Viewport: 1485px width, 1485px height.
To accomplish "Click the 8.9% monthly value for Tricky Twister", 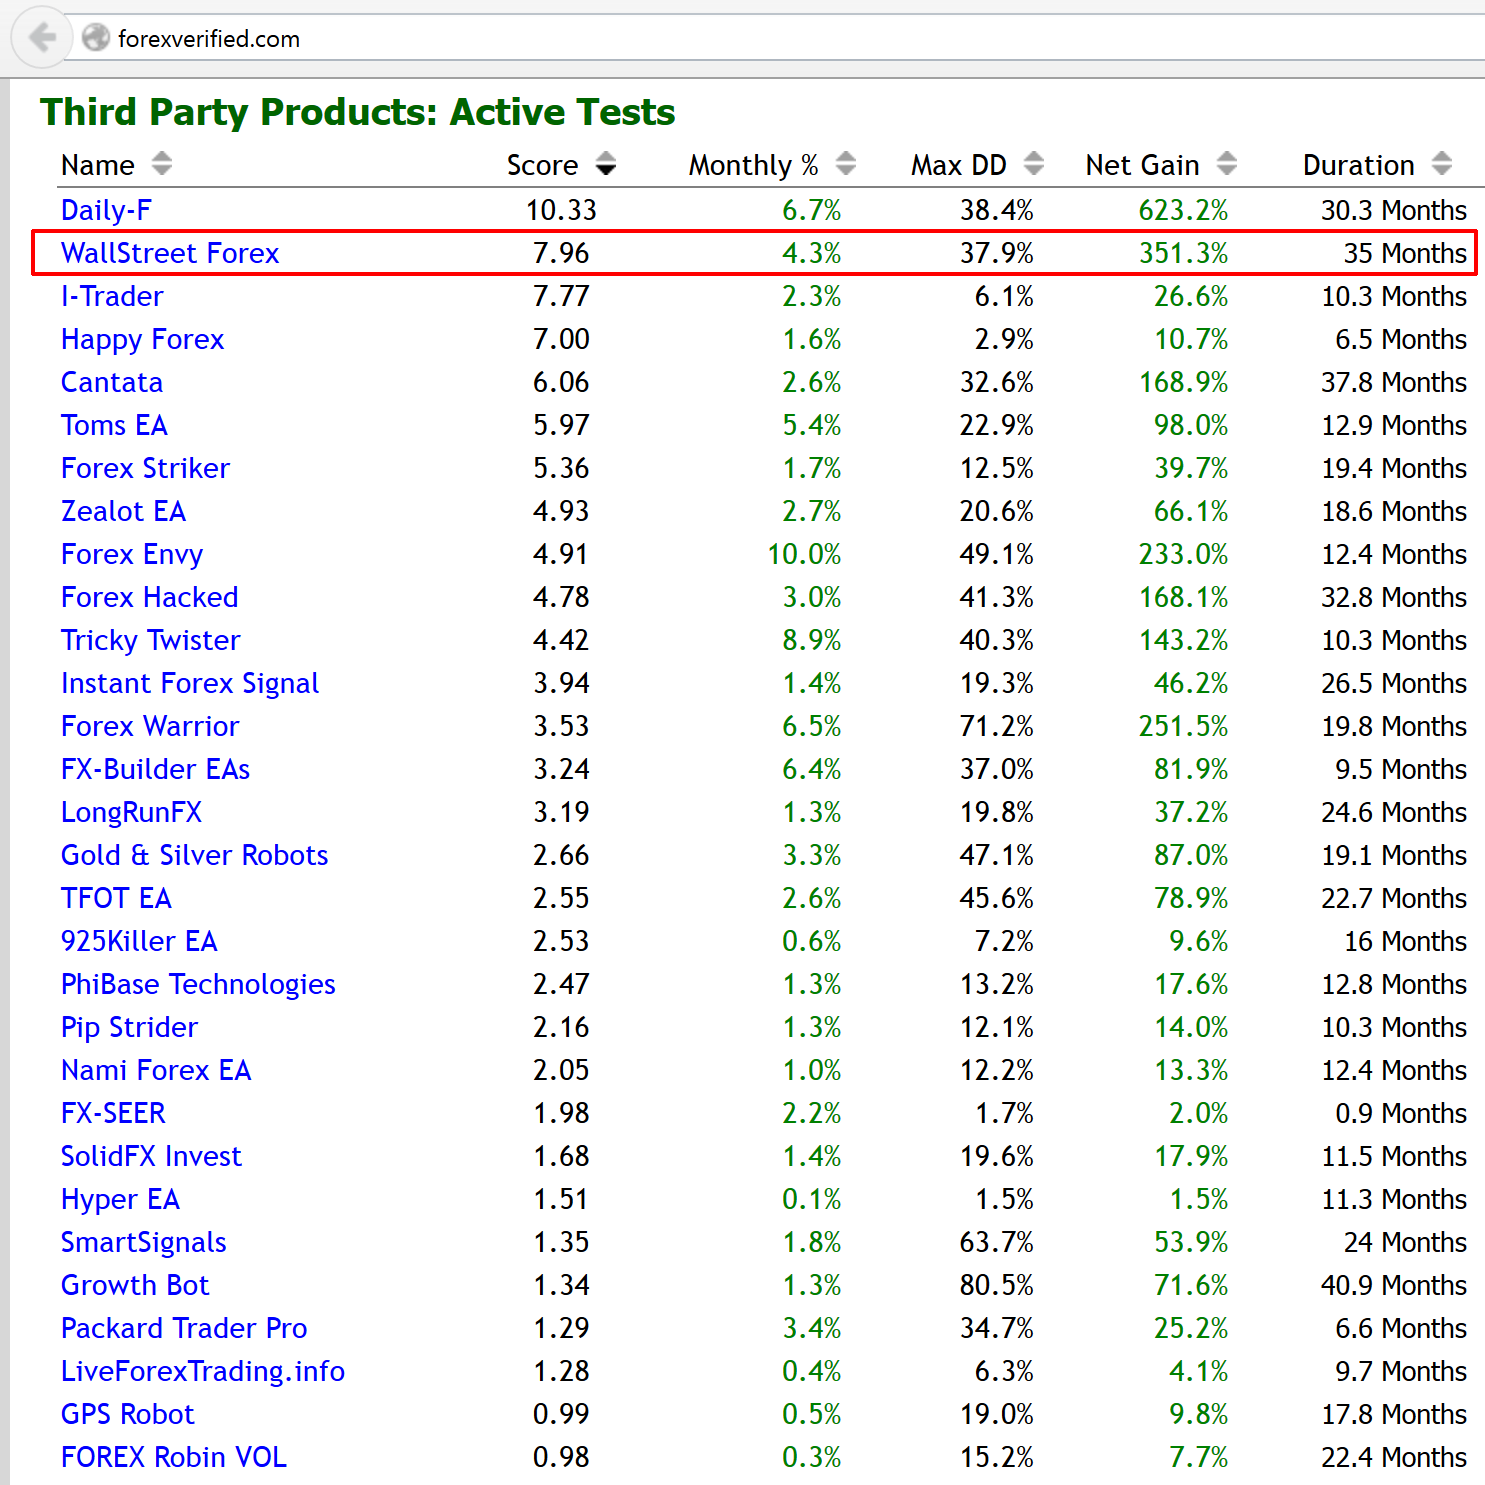I will point(812,640).
